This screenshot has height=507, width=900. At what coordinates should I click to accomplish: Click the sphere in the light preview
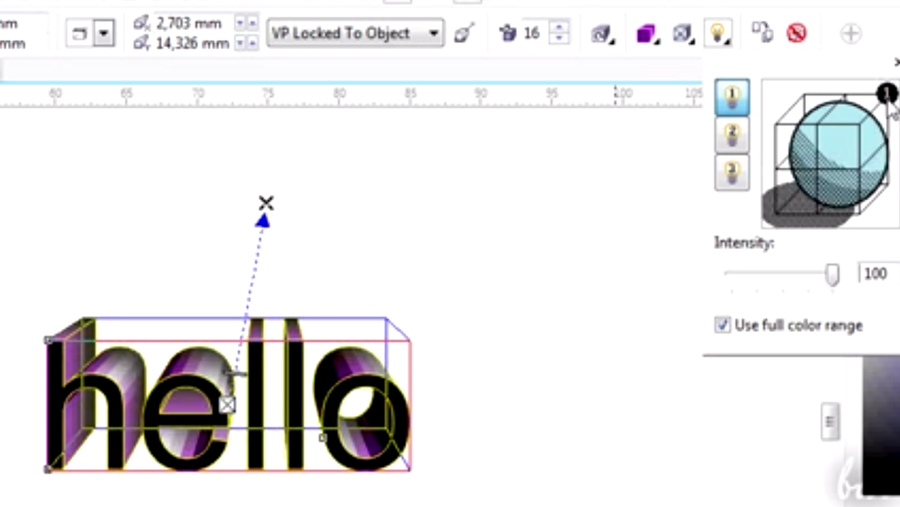[x=839, y=153]
